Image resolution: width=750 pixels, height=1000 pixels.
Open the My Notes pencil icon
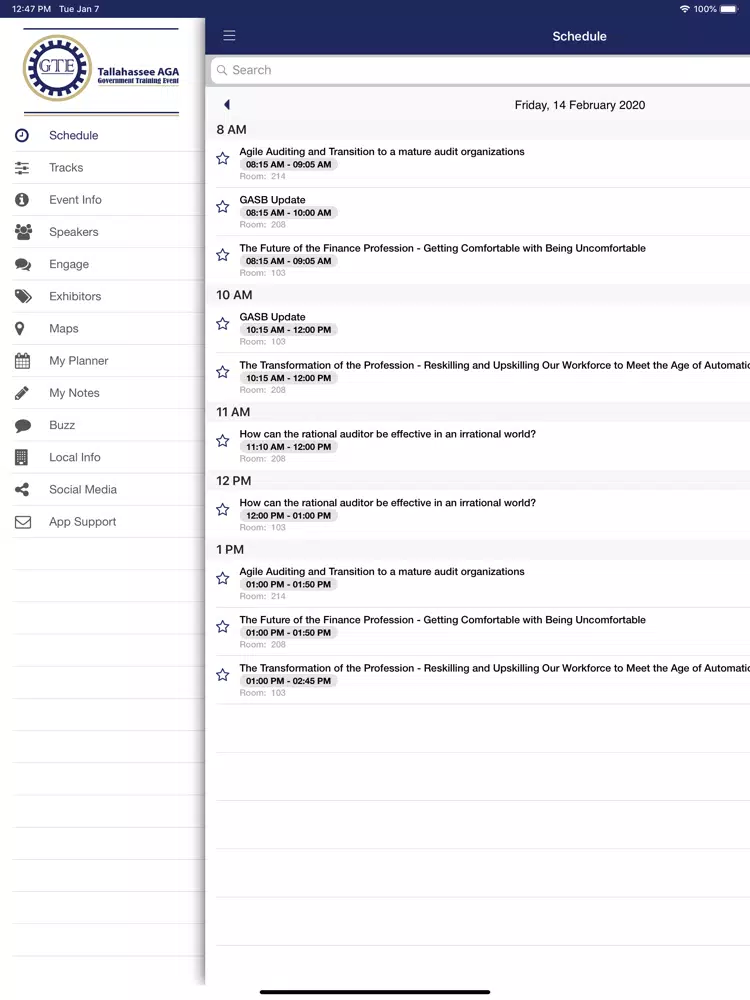coord(21,393)
